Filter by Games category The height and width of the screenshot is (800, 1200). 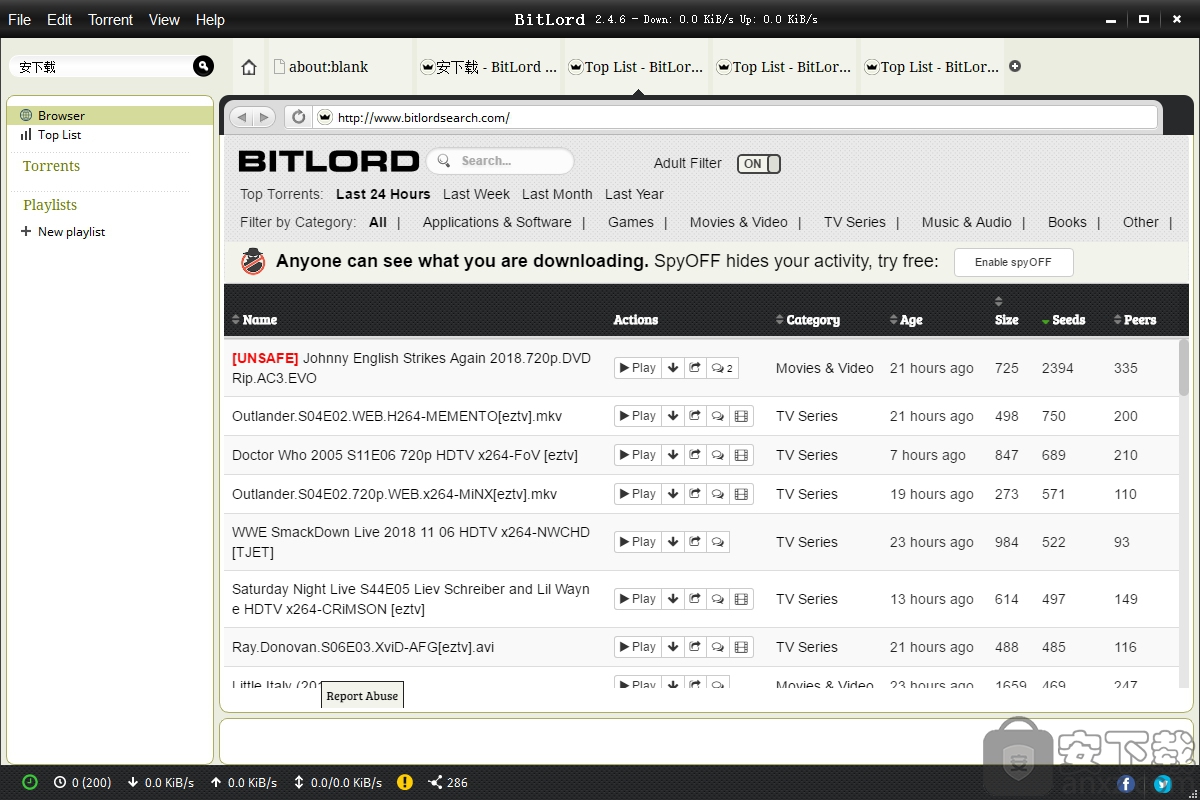click(631, 222)
